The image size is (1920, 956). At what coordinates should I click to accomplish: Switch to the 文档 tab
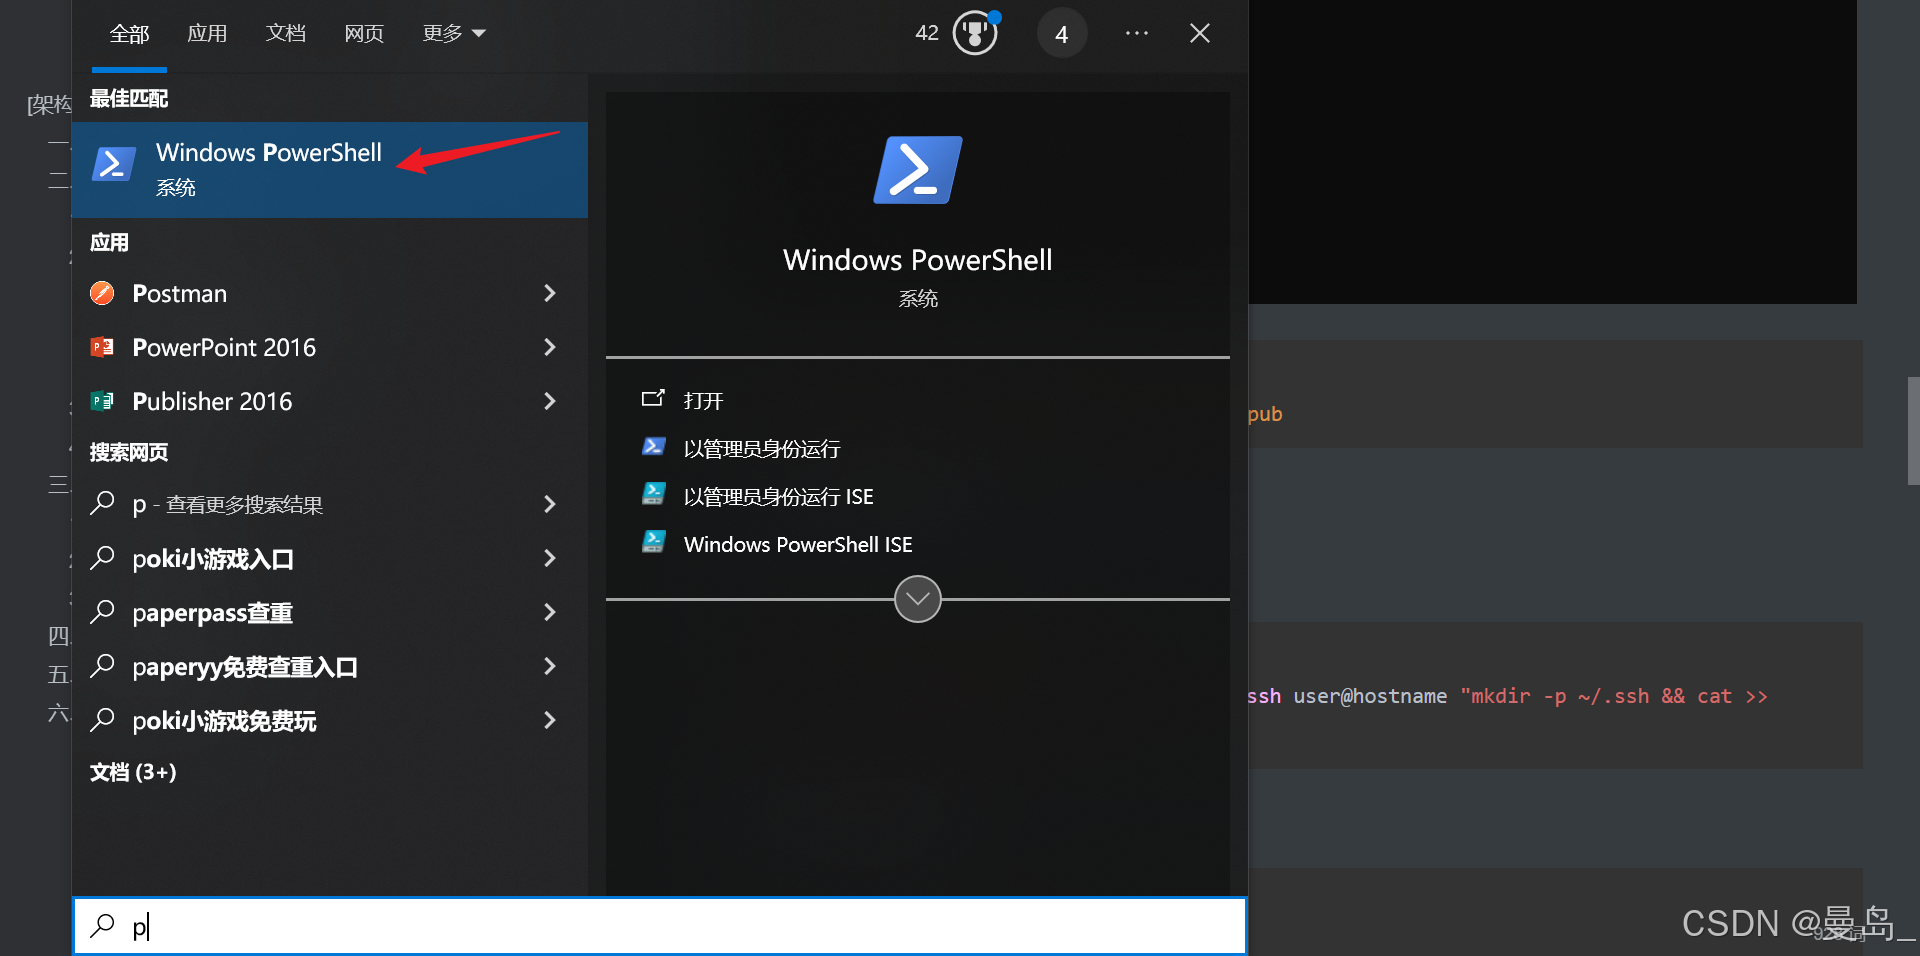(x=285, y=33)
